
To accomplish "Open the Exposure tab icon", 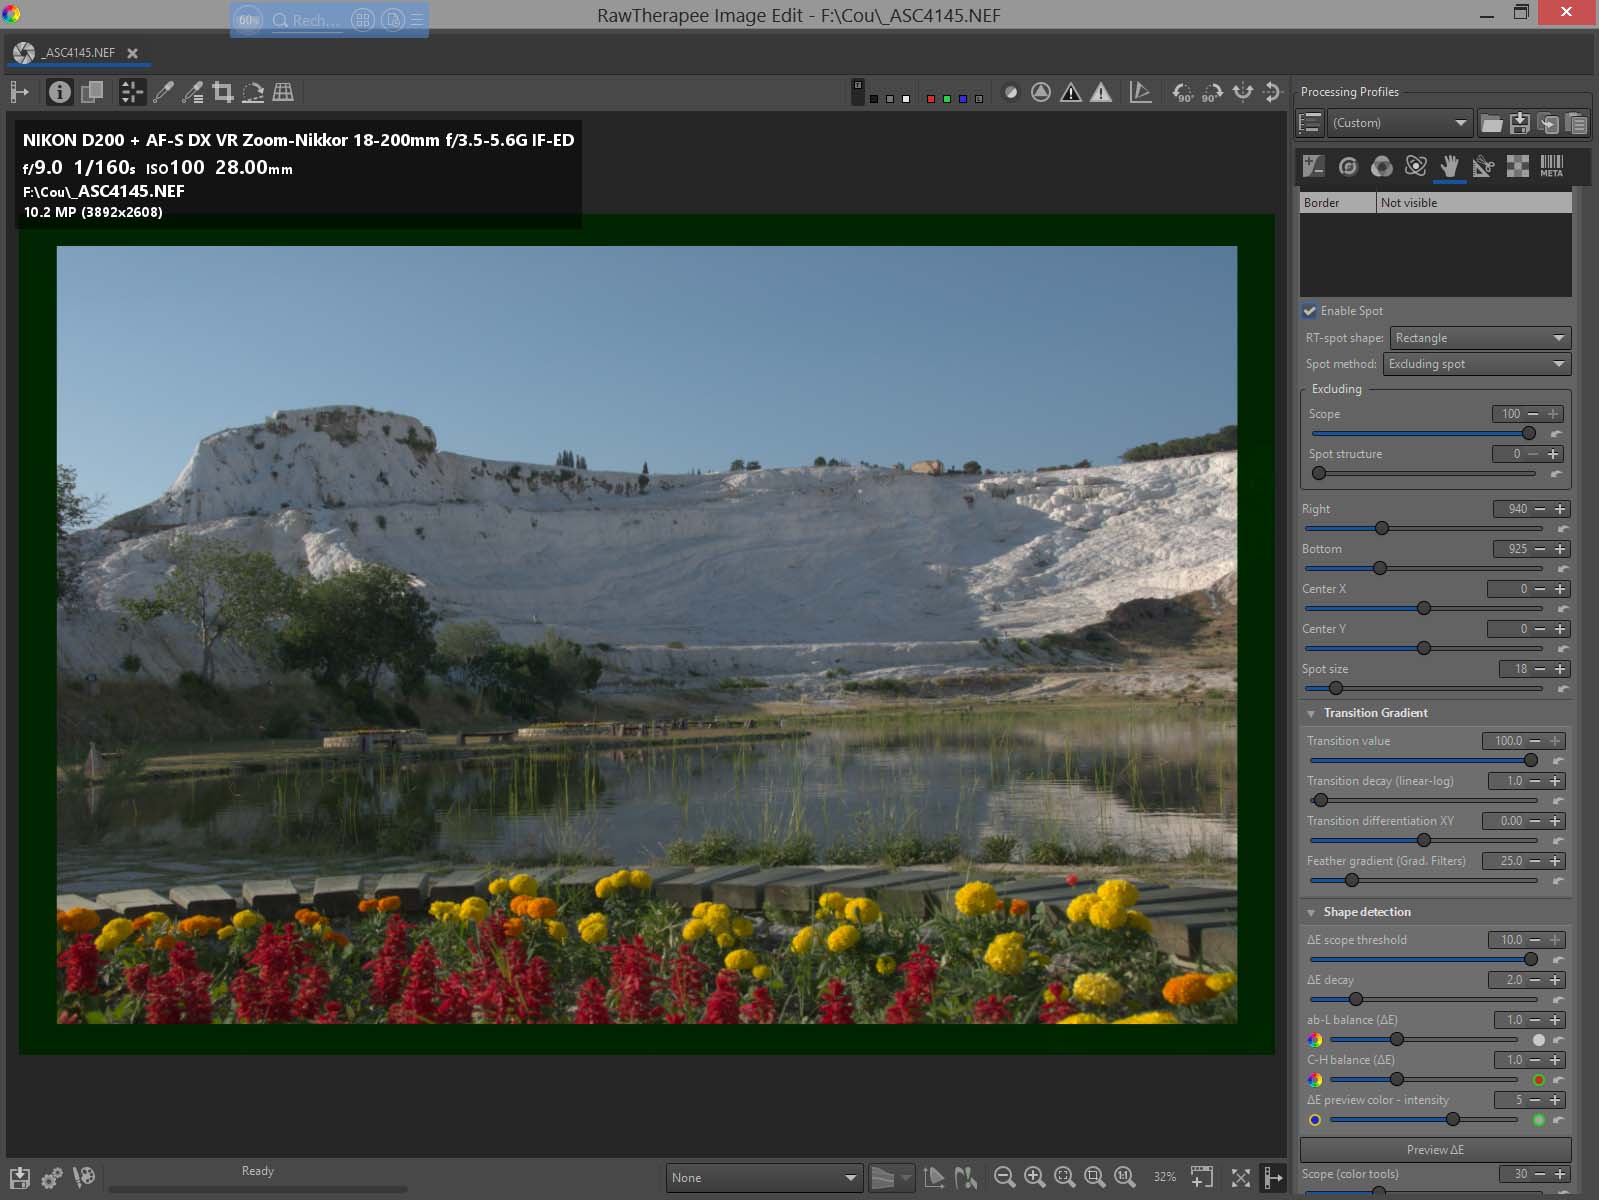I will [1314, 166].
